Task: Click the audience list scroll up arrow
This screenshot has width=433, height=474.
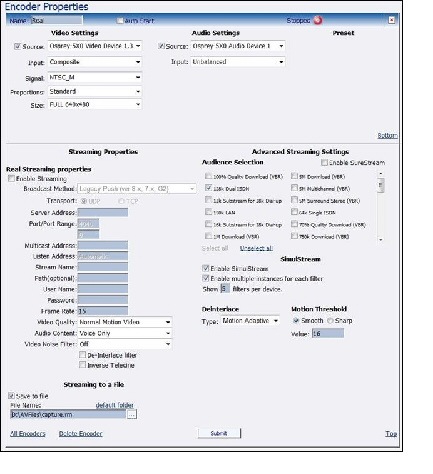Action: coord(381,174)
